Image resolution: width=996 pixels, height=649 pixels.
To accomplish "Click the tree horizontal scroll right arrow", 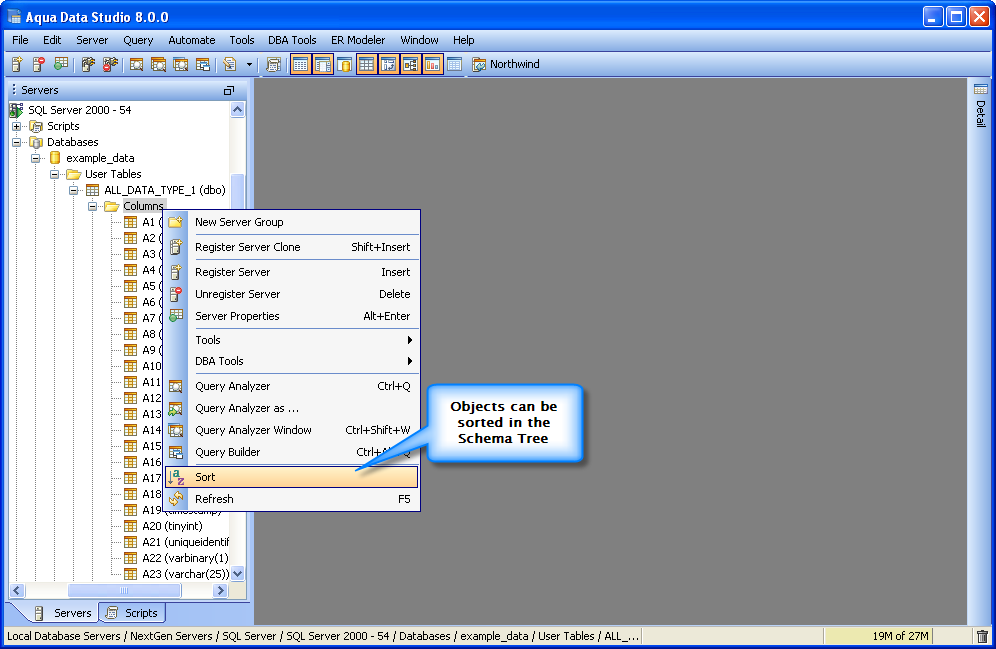I will pos(220,591).
